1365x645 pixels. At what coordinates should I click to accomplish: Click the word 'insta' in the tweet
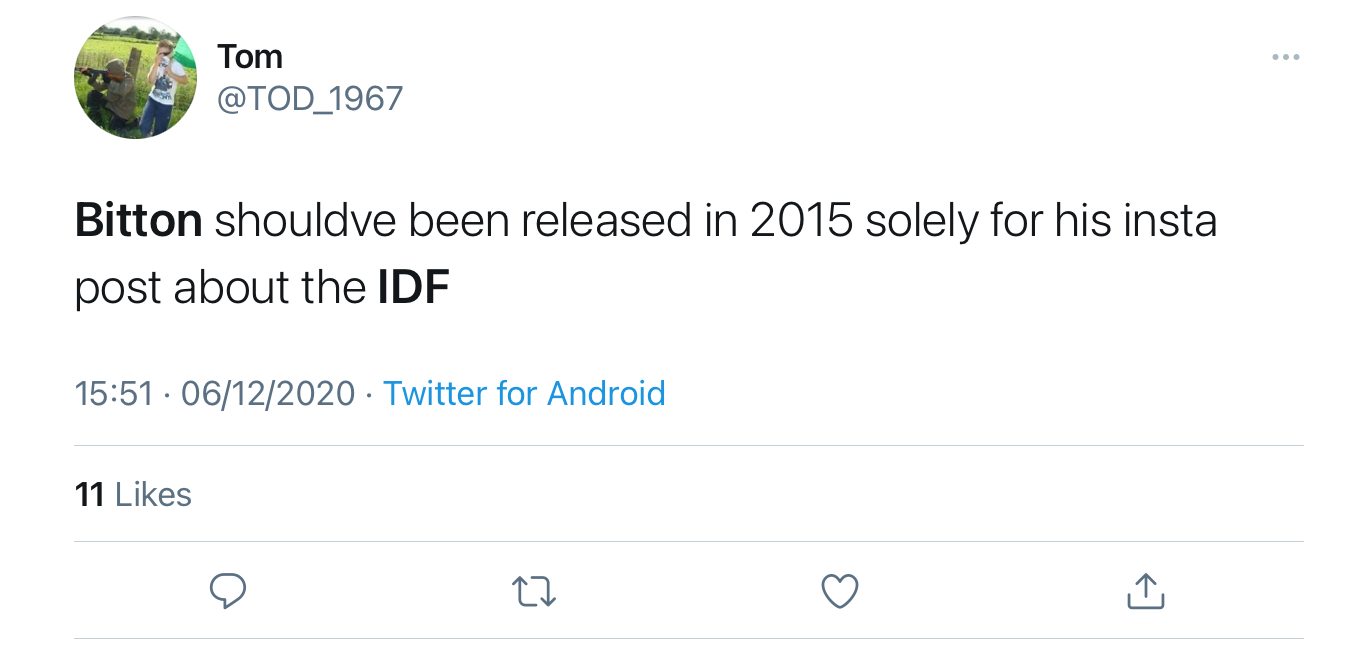point(1174,221)
